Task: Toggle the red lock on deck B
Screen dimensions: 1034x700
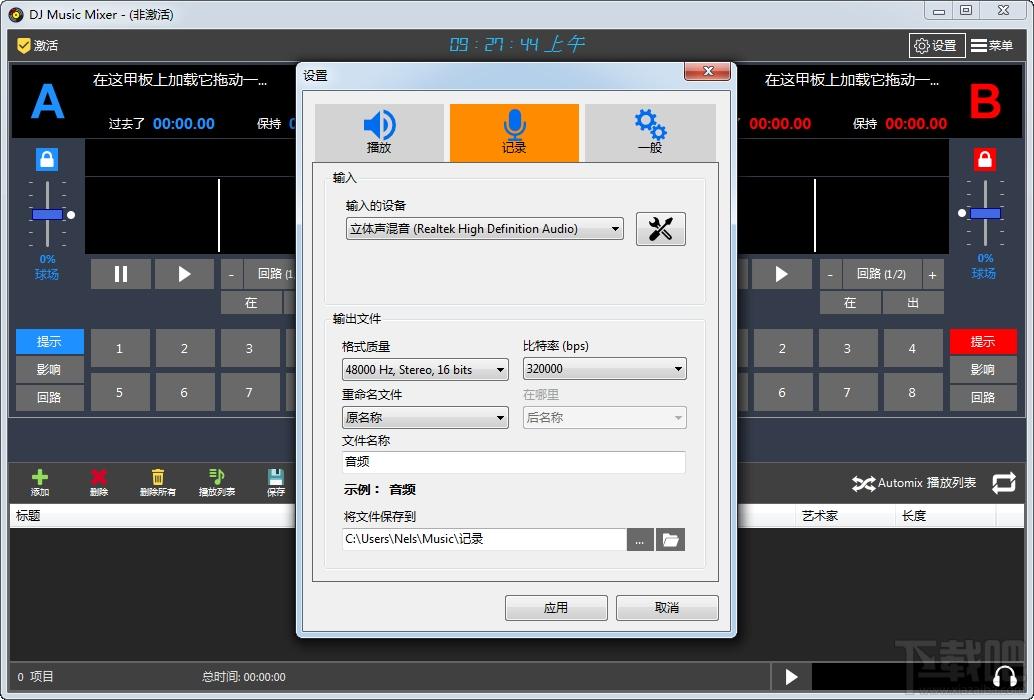Action: [985, 159]
